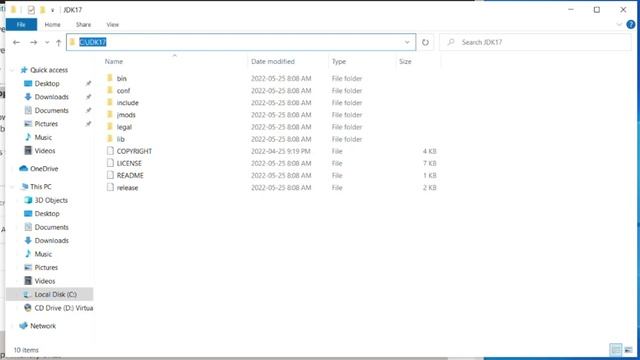Select the bin folder icon

coord(110,78)
